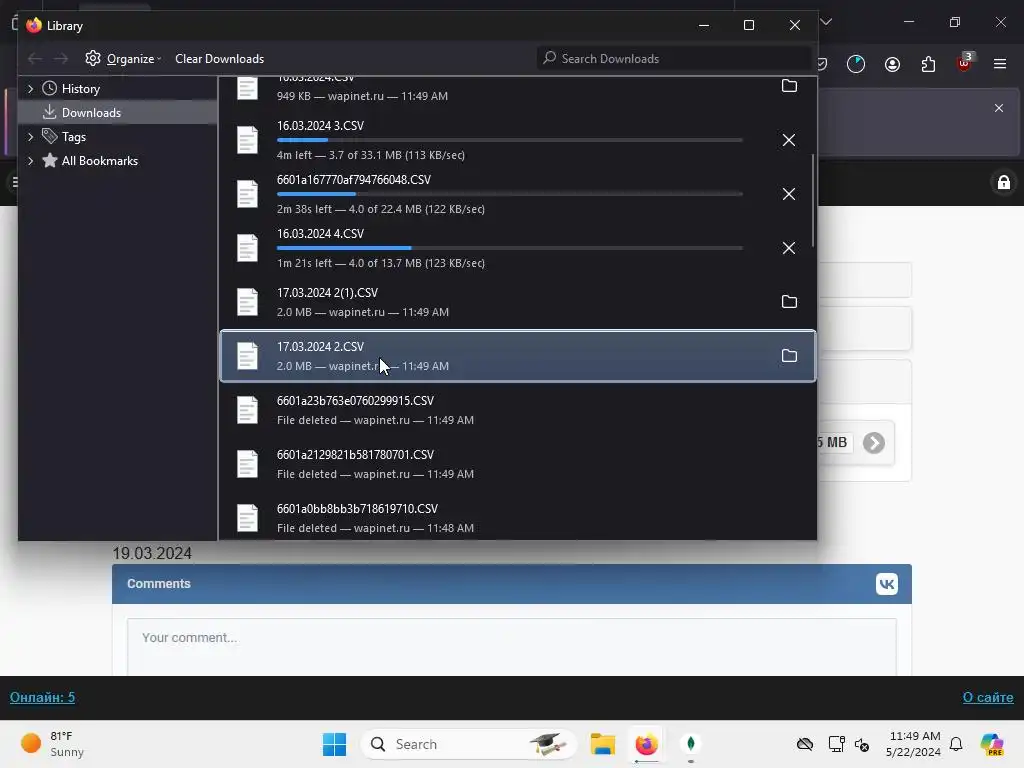Open the weather widget showing 81°F
This screenshot has height=768, width=1024.
pos(52,744)
